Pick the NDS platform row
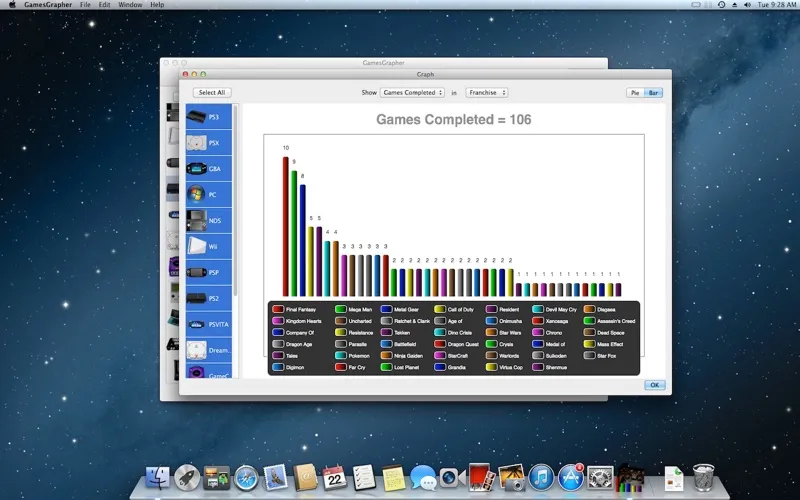The image size is (800, 500). [209, 221]
